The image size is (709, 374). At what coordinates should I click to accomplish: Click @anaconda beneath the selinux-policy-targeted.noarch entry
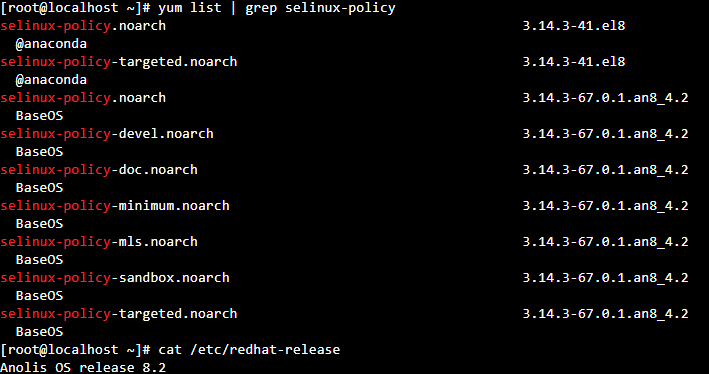[51, 80]
